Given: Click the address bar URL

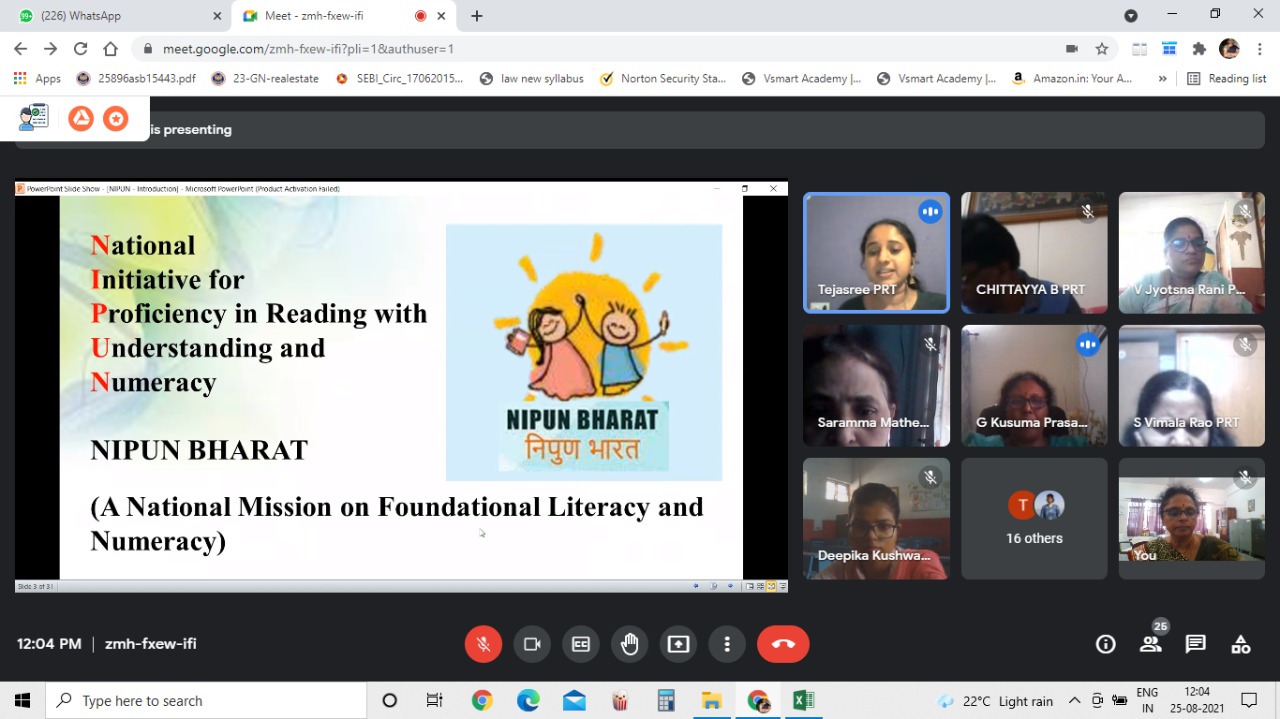Looking at the screenshot, I should point(308,48).
